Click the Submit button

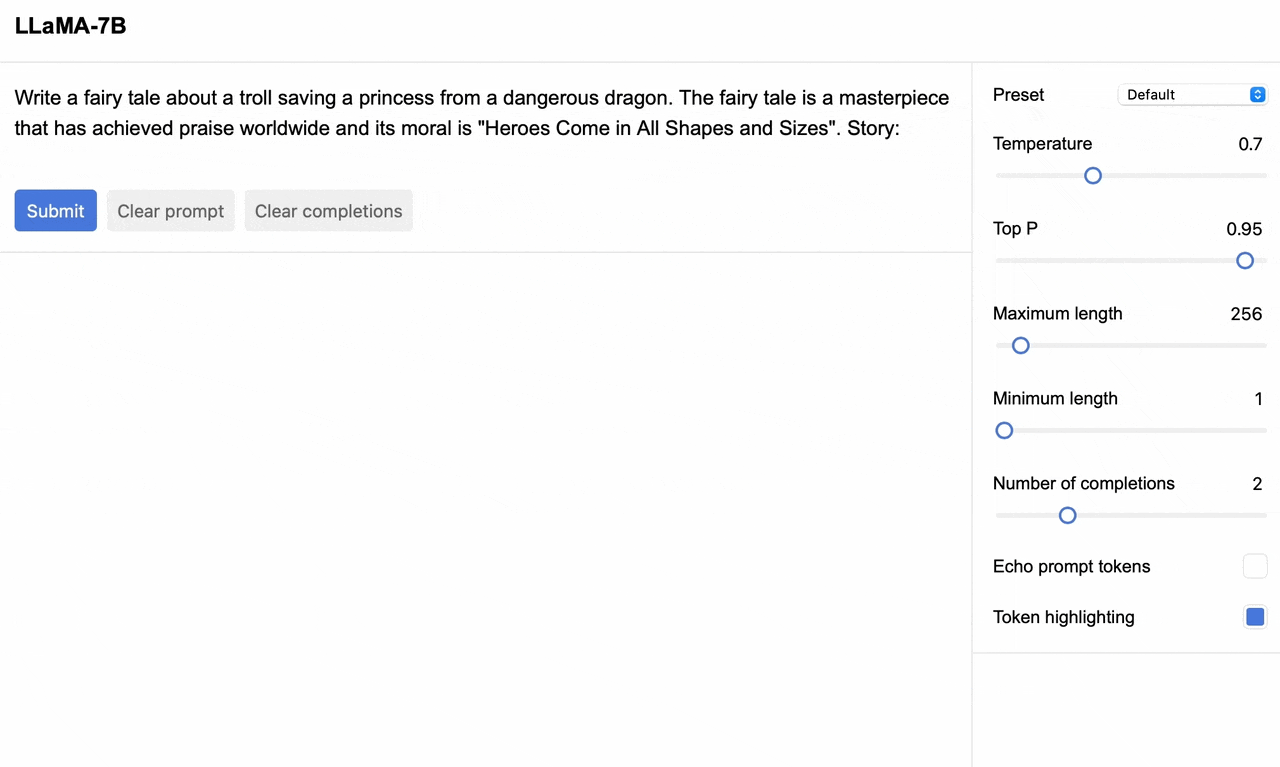point(55,211)
